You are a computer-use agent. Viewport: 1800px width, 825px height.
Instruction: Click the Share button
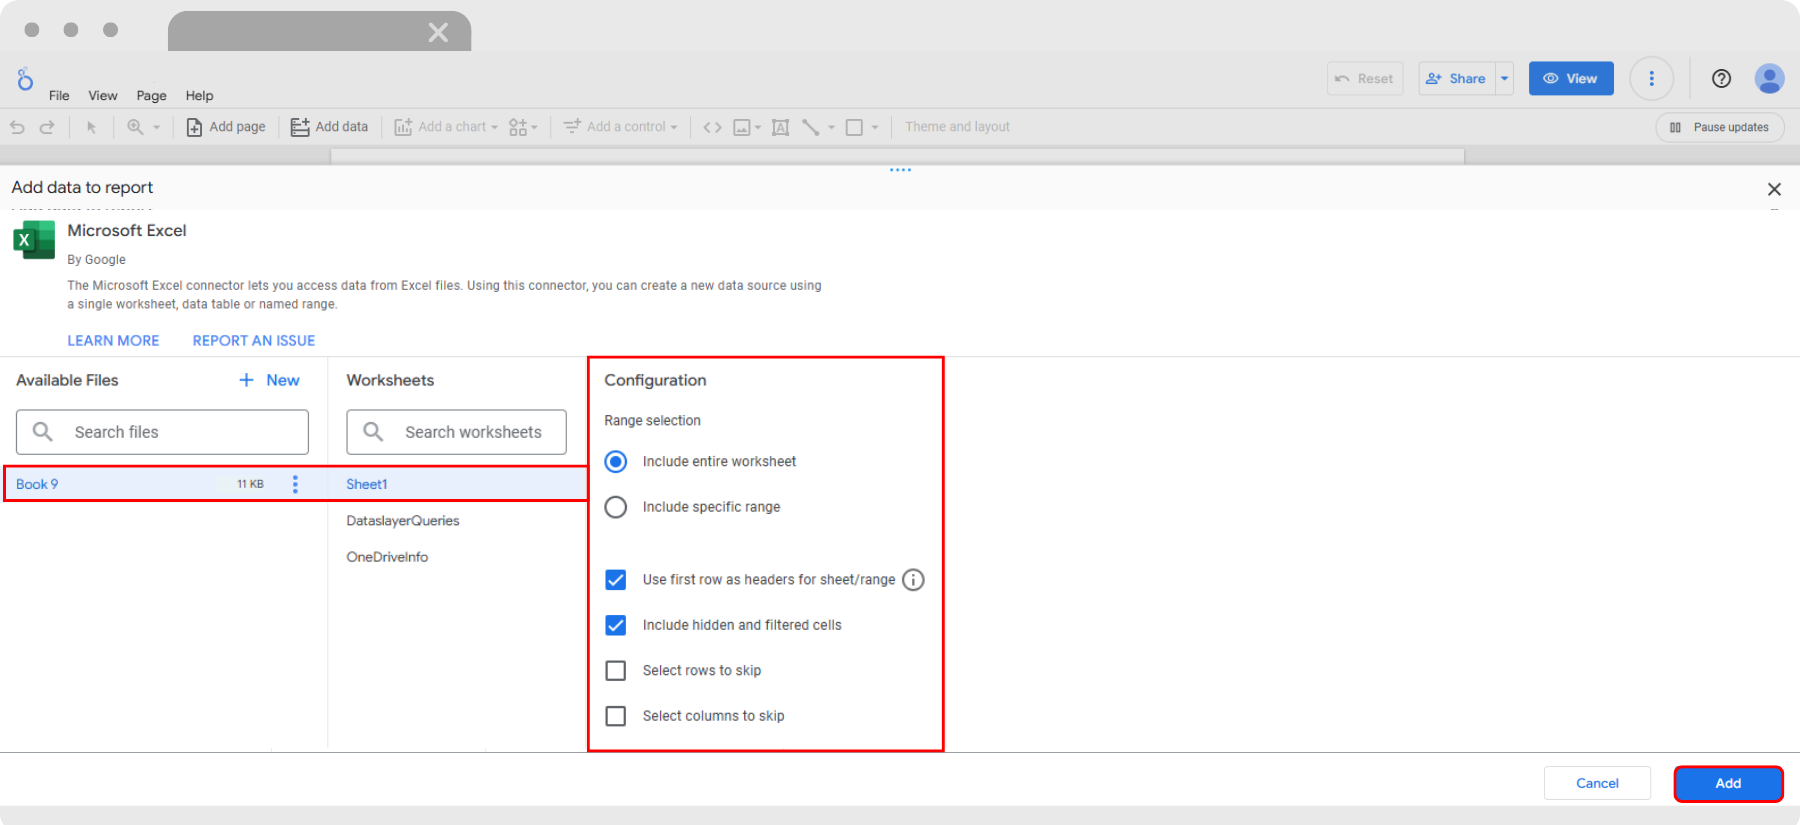pyautogui.click(x=1457, y=78)
